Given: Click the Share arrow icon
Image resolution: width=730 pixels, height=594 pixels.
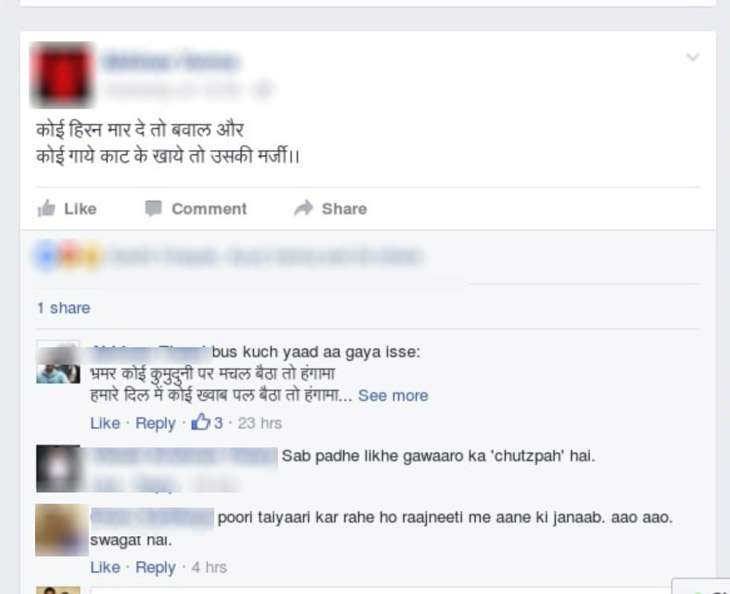Looking at the screenshot, I should coord(304,208).
